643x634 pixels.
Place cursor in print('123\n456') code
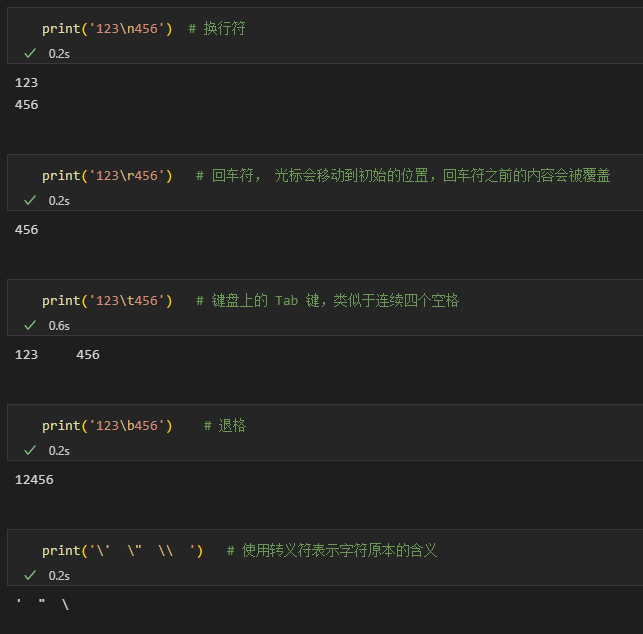pyautogui.click(x=107, y=29)
